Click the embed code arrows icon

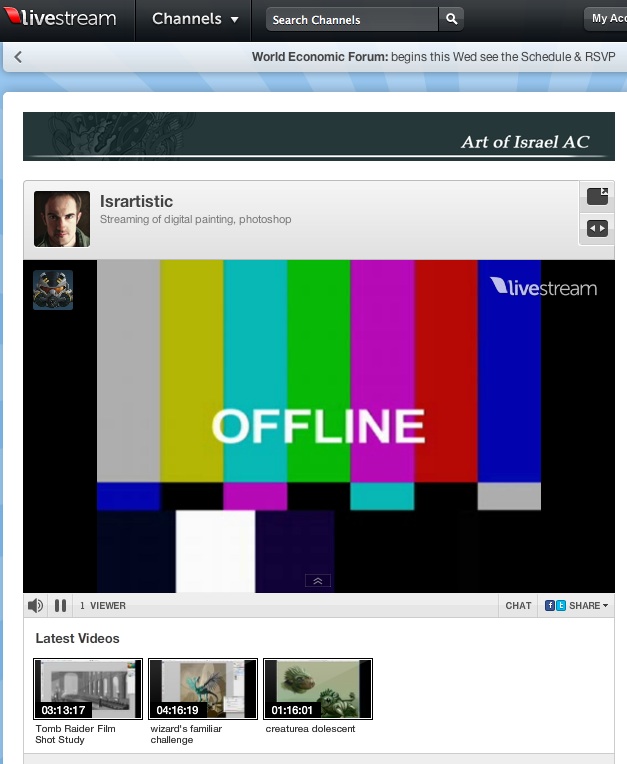pos(597,229)
